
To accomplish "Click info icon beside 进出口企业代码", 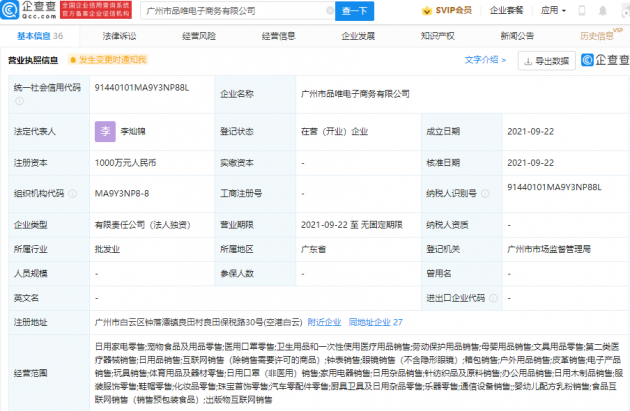I will 493,298.
